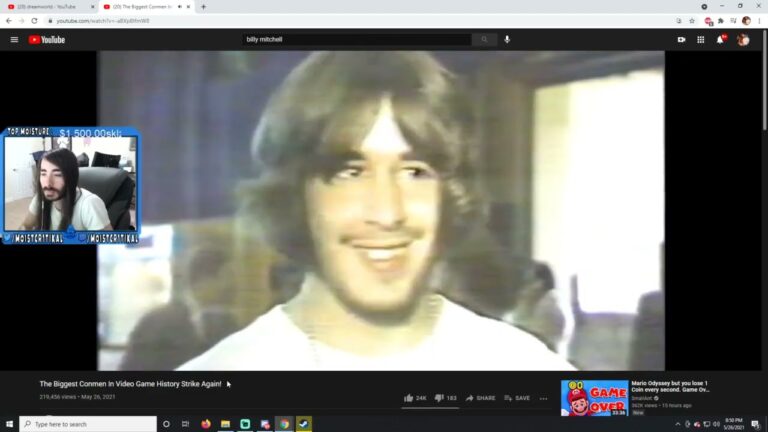Click the URL address bar
768x432 pixels.
point(362,21)
